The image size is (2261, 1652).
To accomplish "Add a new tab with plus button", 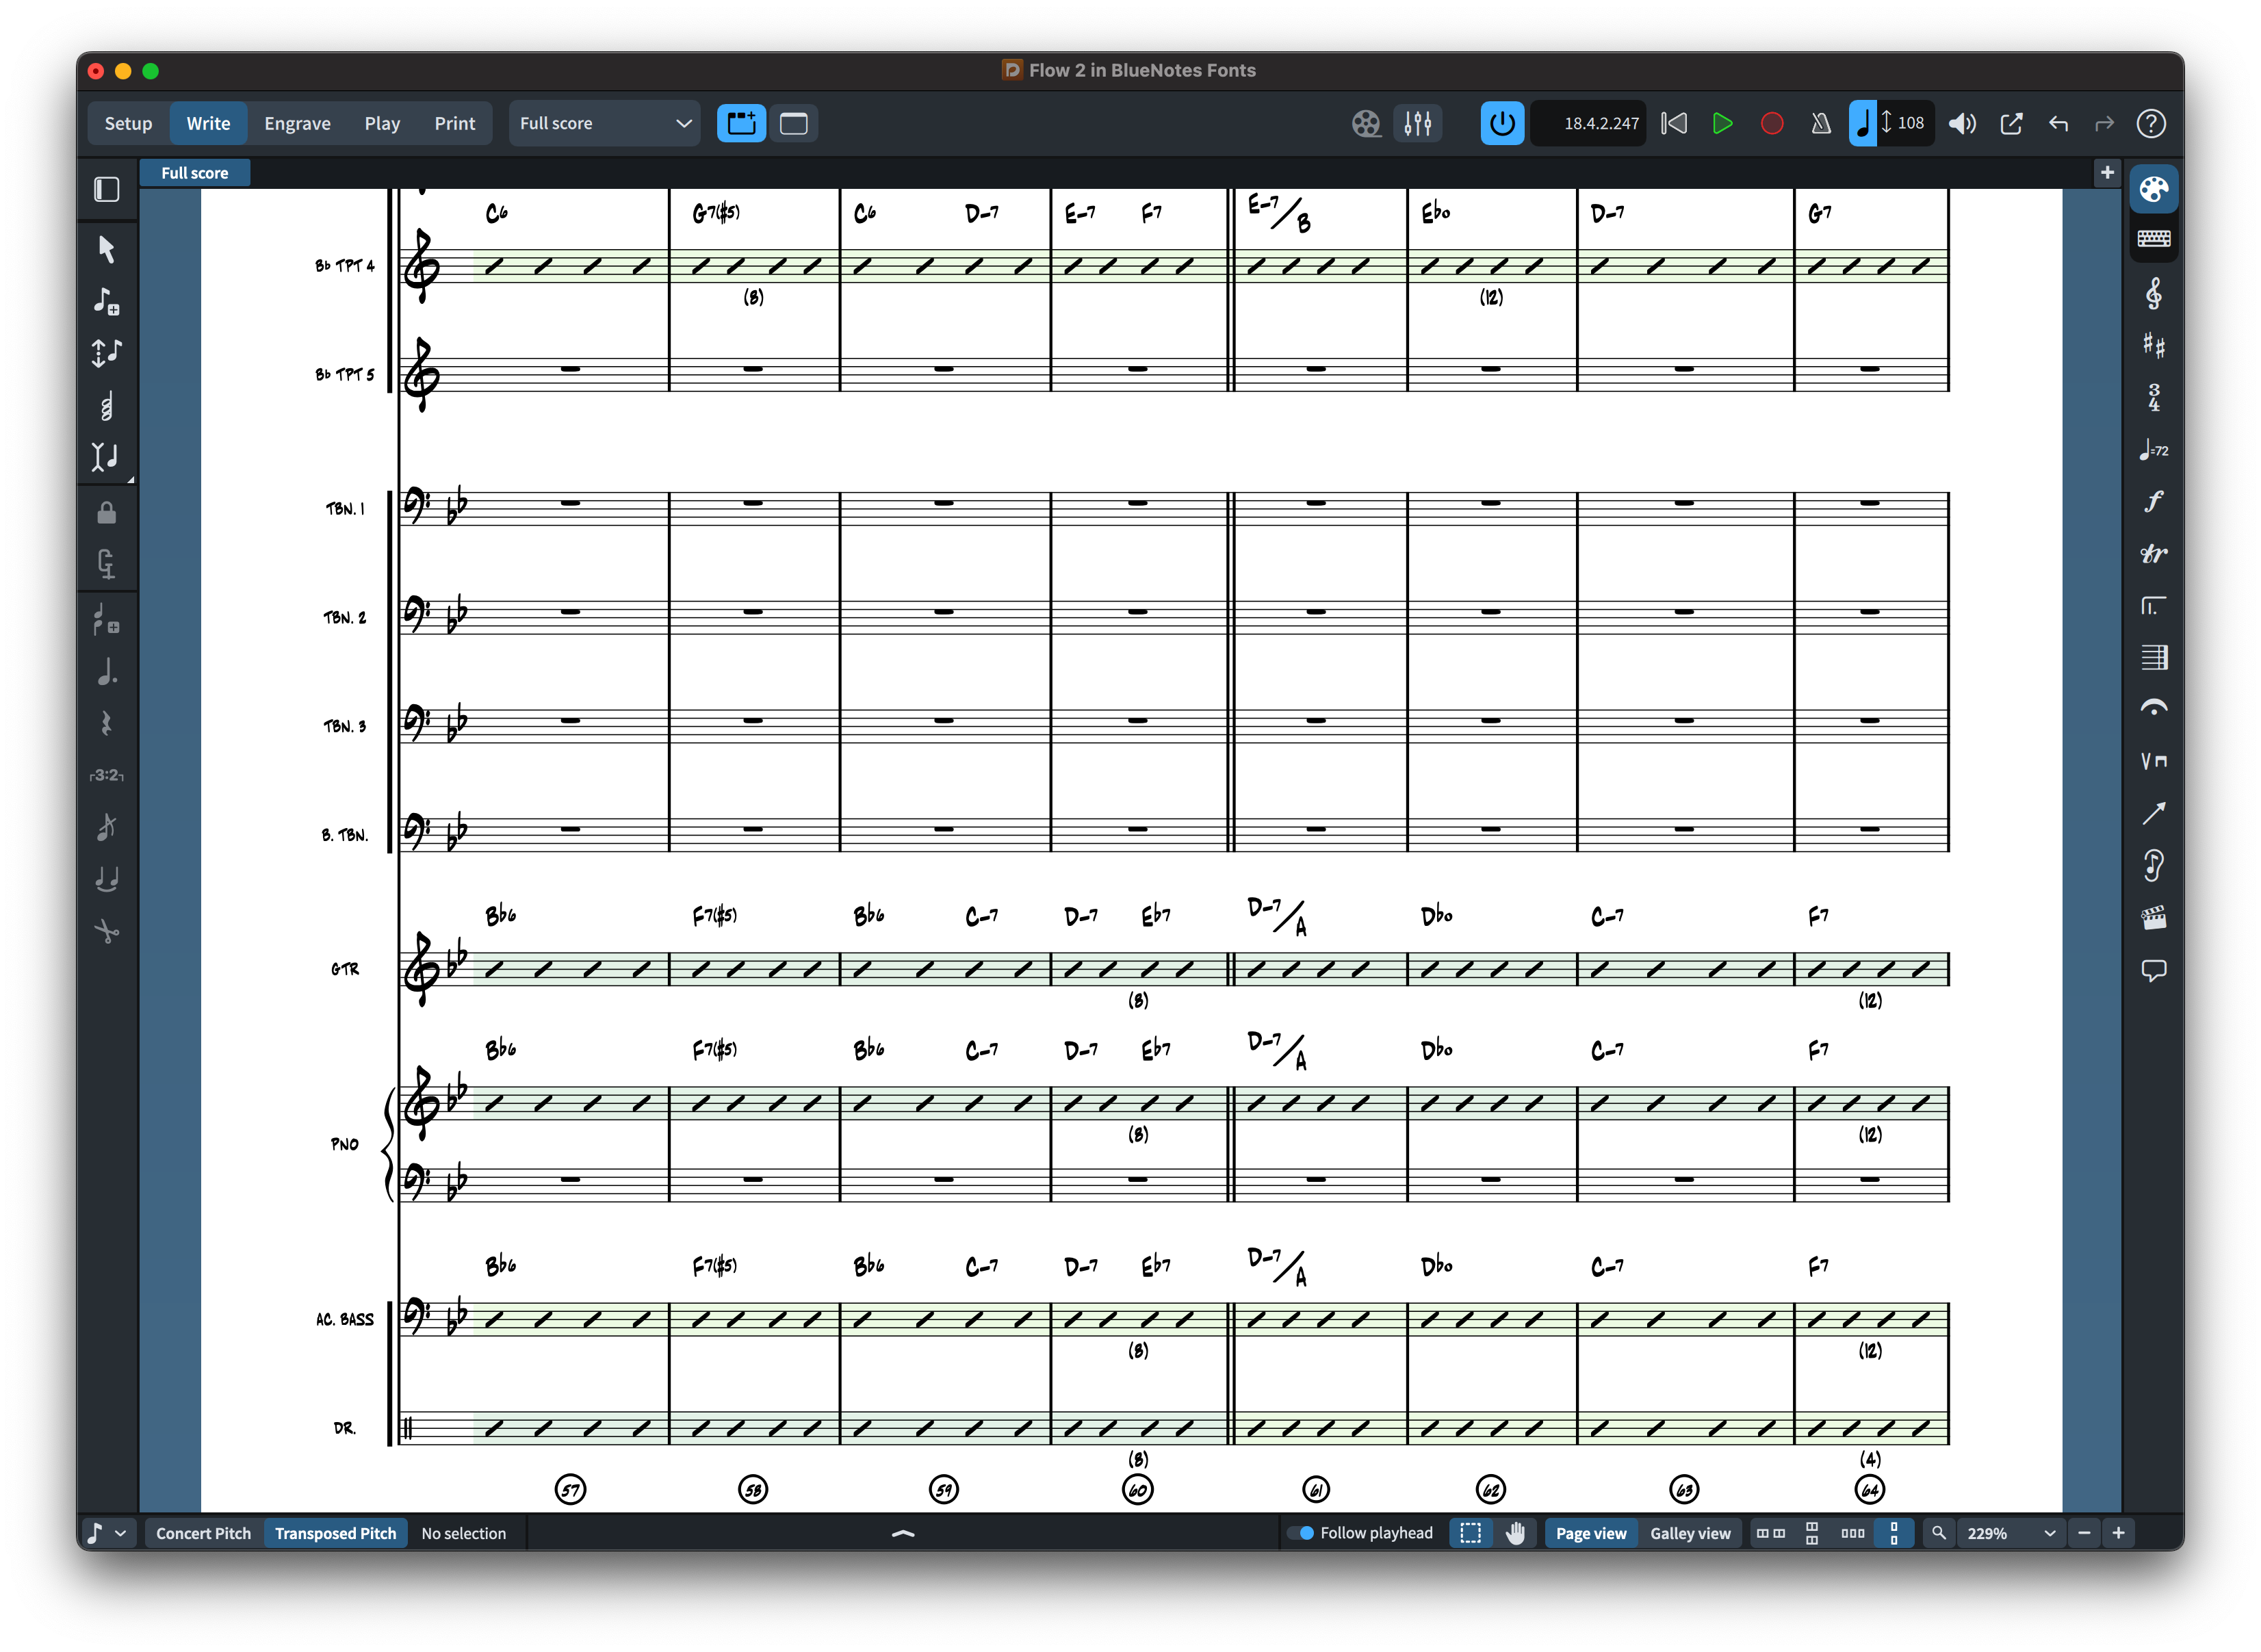I will coord(2107,173).
